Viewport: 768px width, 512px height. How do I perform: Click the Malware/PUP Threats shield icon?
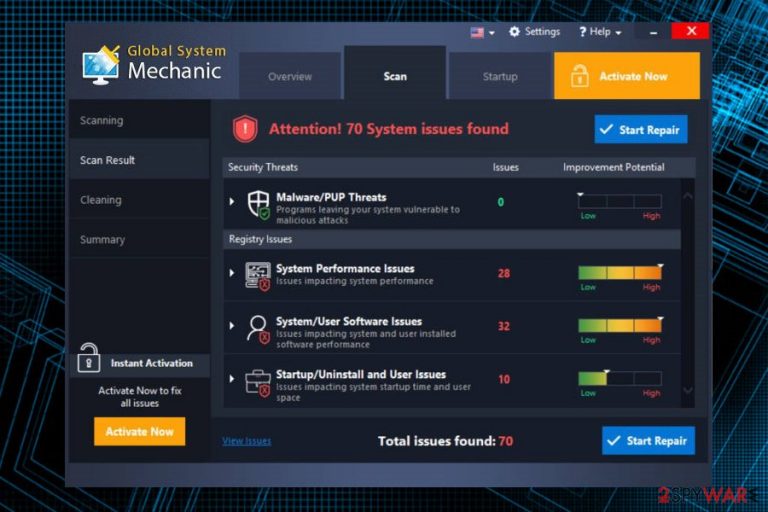pyautogui.click(x=258, y=205)
